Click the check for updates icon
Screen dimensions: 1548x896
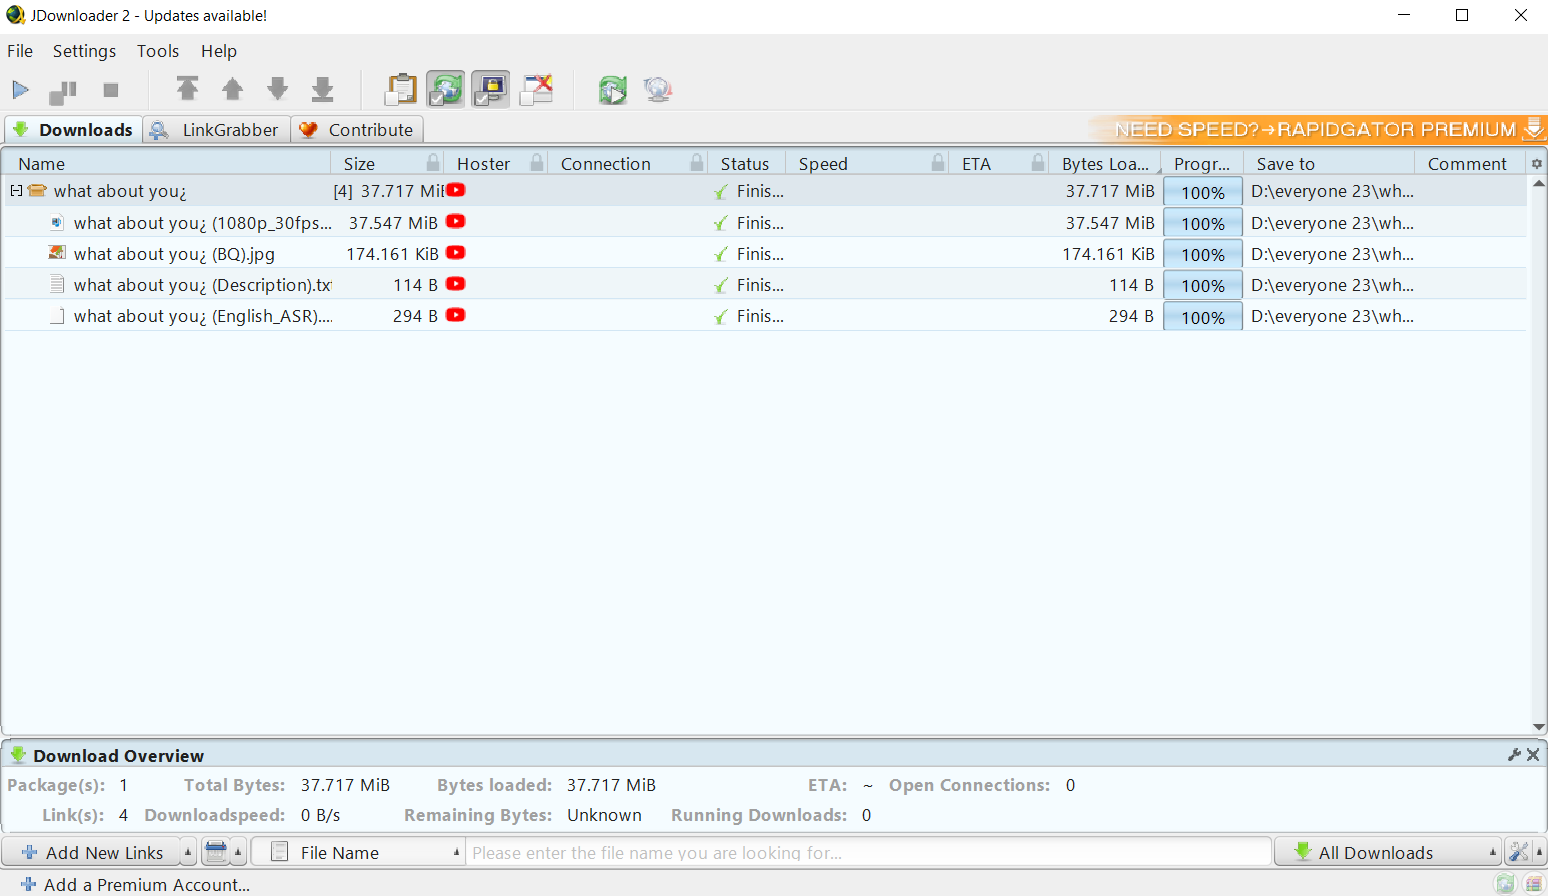click(613, 90)
